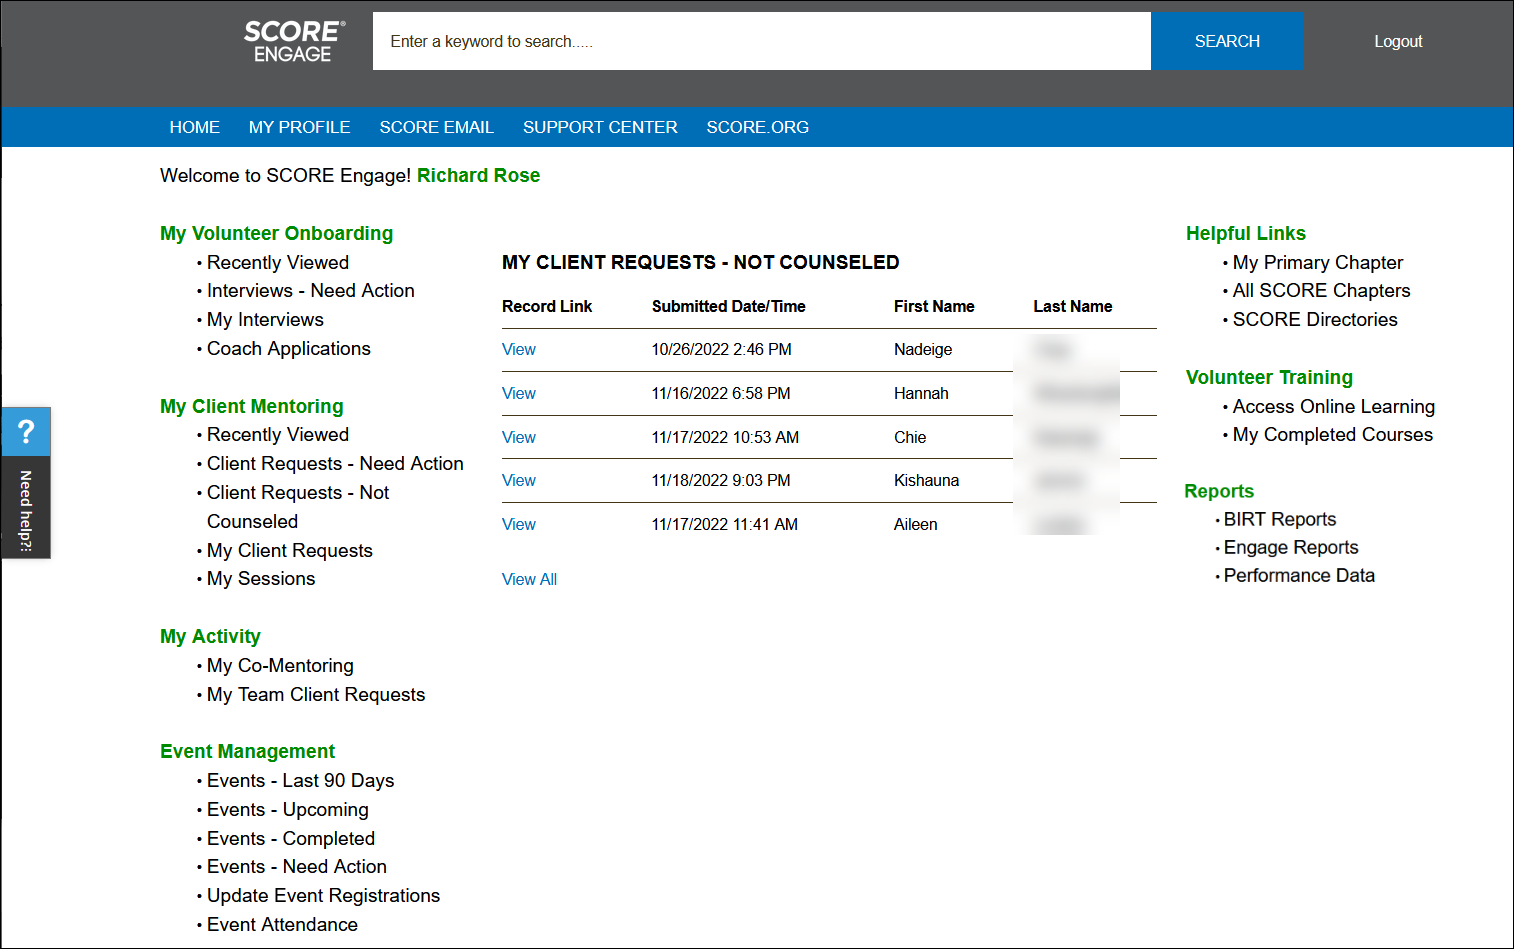Click the My Client Mentoring heading

coord(251,406)
